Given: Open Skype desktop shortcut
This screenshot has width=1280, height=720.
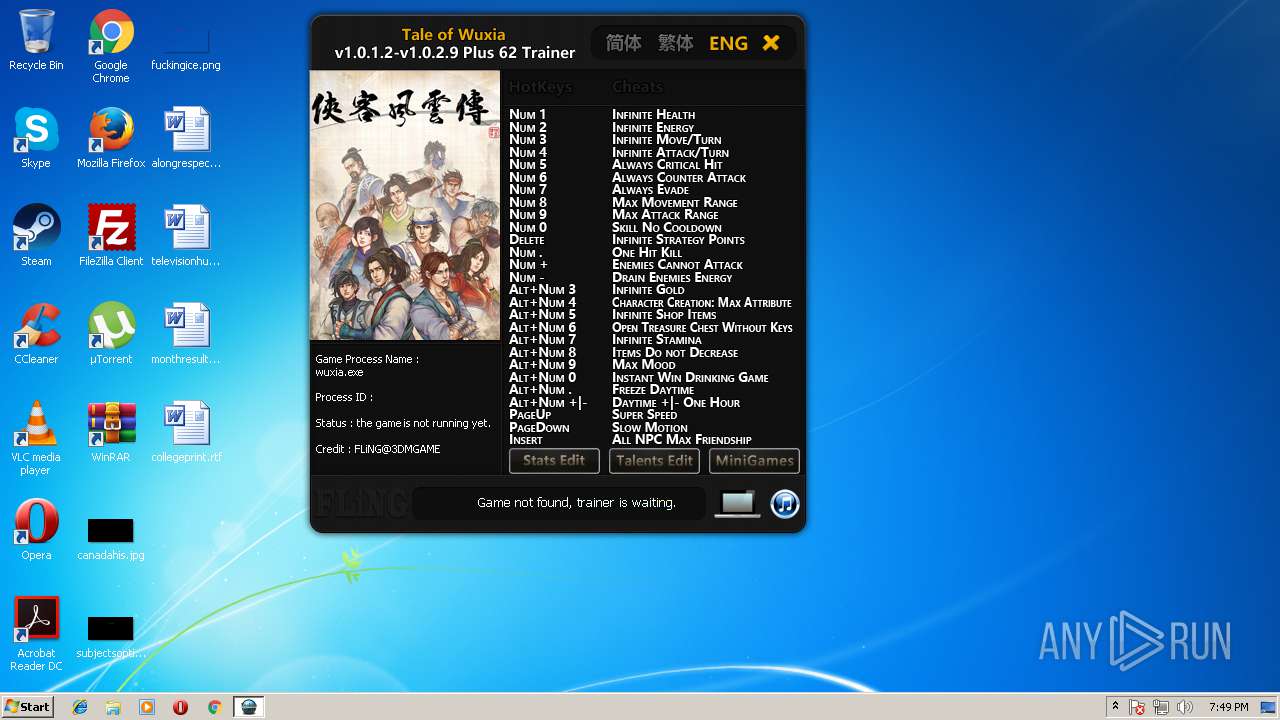Looking at the screenshot, I should (36, 138).
